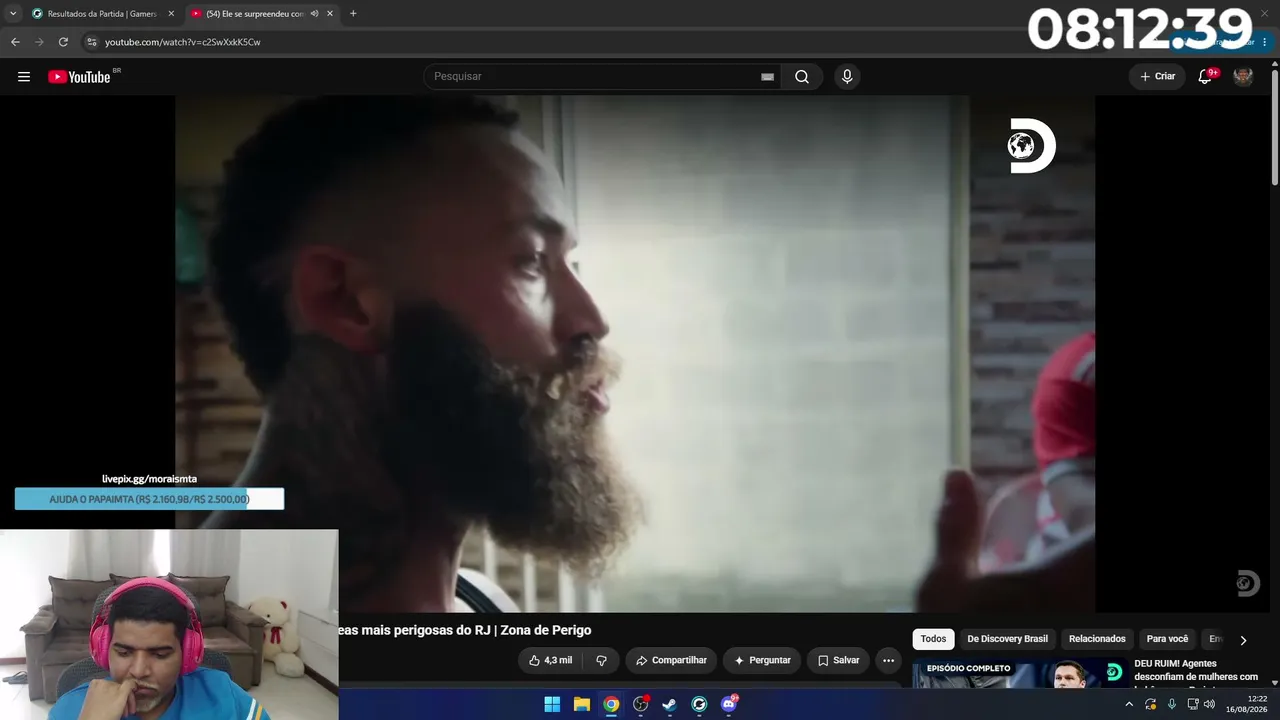Close the YouTube video tab
Image resolution: width=1280 pixels, height=720 pixels.
[x=330, y=14]
